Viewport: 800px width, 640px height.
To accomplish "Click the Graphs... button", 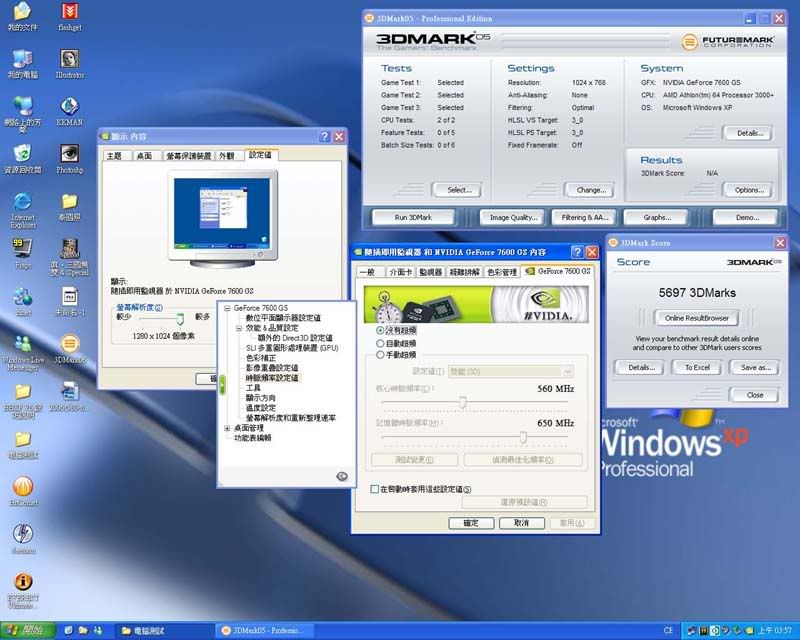I will 657,217.
